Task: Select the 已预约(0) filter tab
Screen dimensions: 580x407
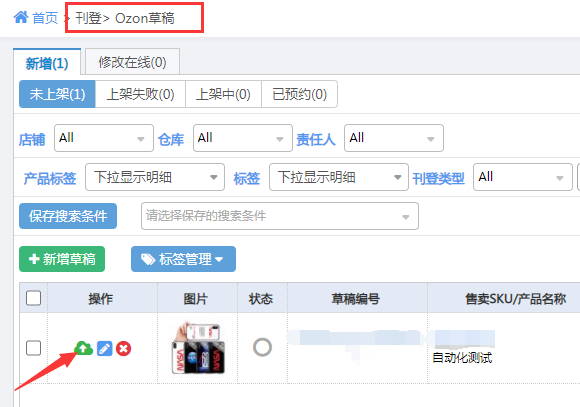Action: click(300, 94)
